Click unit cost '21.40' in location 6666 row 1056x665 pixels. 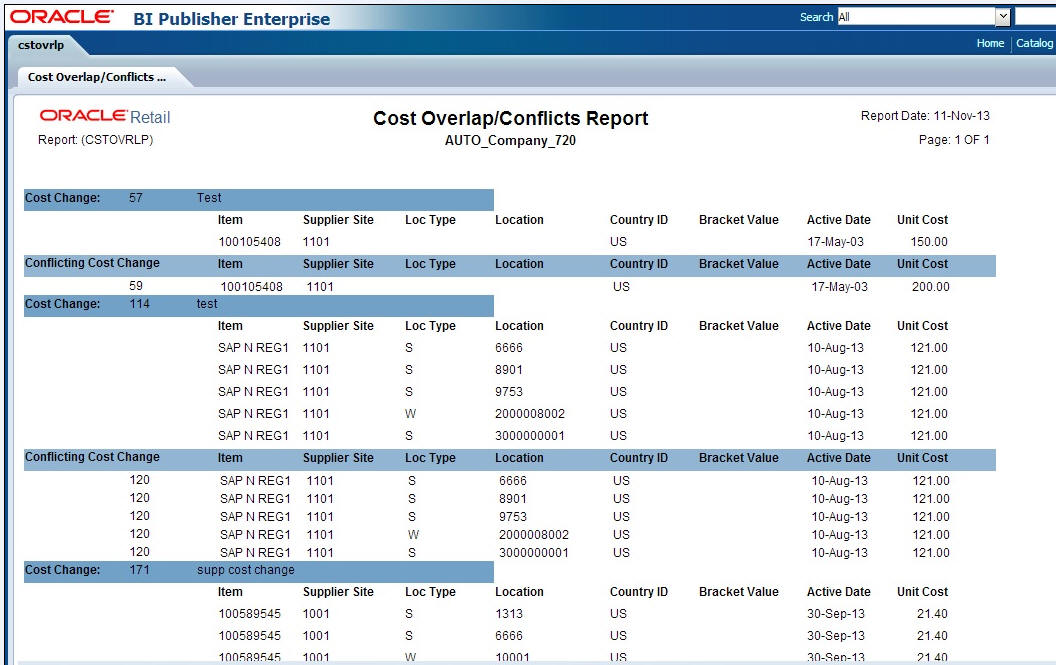coord(932,635)
